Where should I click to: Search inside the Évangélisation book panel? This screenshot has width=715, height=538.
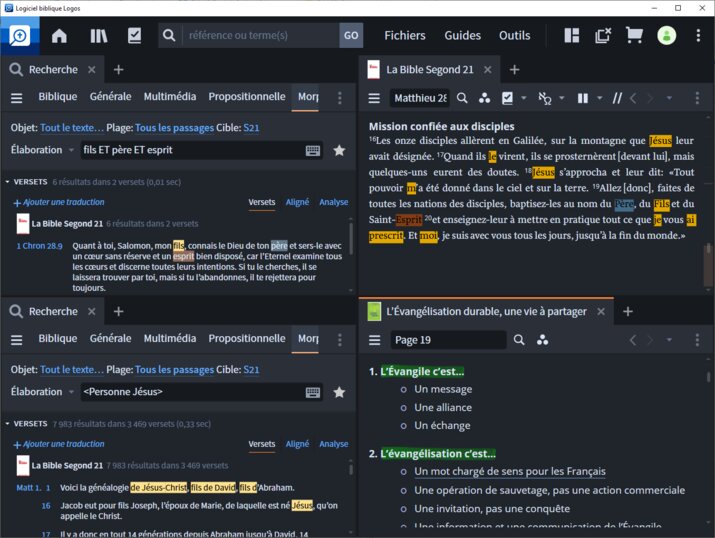tap(519, 340)
